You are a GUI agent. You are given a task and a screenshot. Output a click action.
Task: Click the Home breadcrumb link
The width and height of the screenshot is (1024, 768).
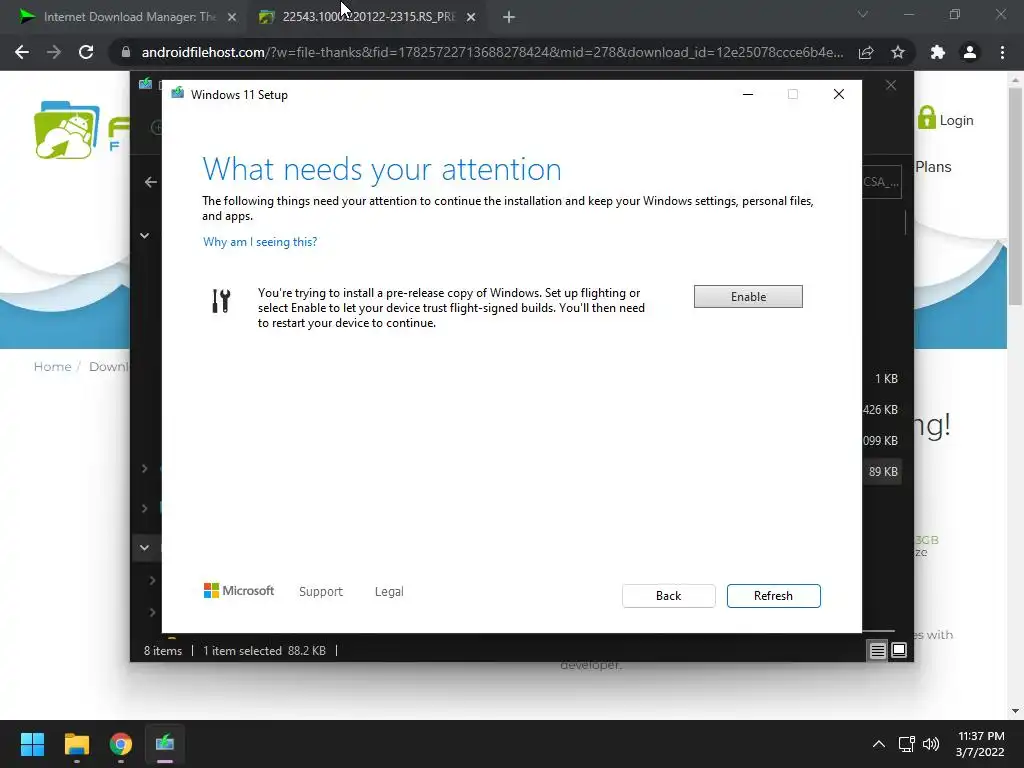(x=52, y=366)
